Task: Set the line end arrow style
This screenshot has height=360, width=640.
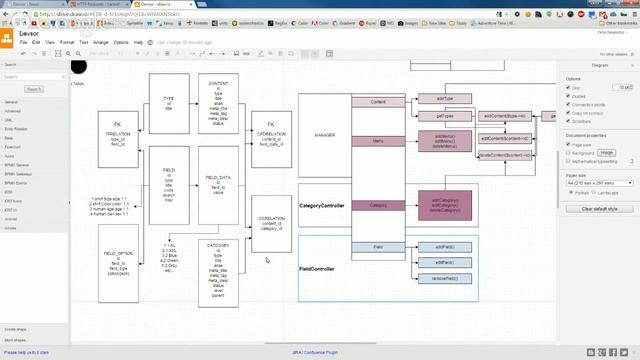Action: point(222,53)
